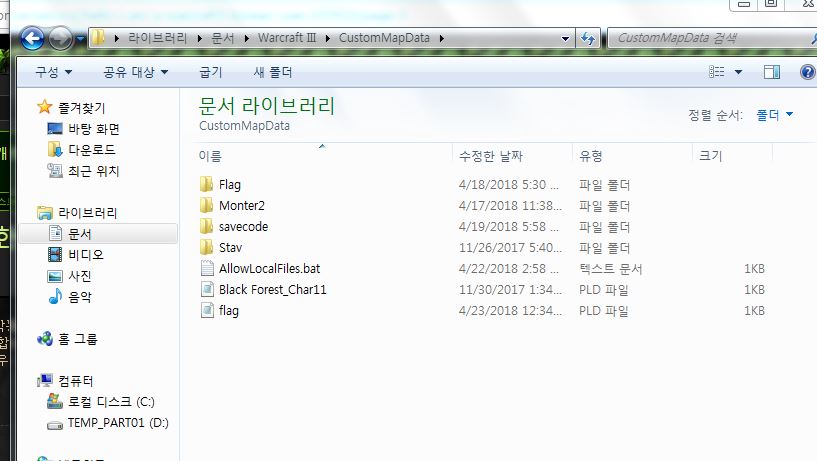
Task: Click the folder icon in the address bar
Action: (98, 38)
